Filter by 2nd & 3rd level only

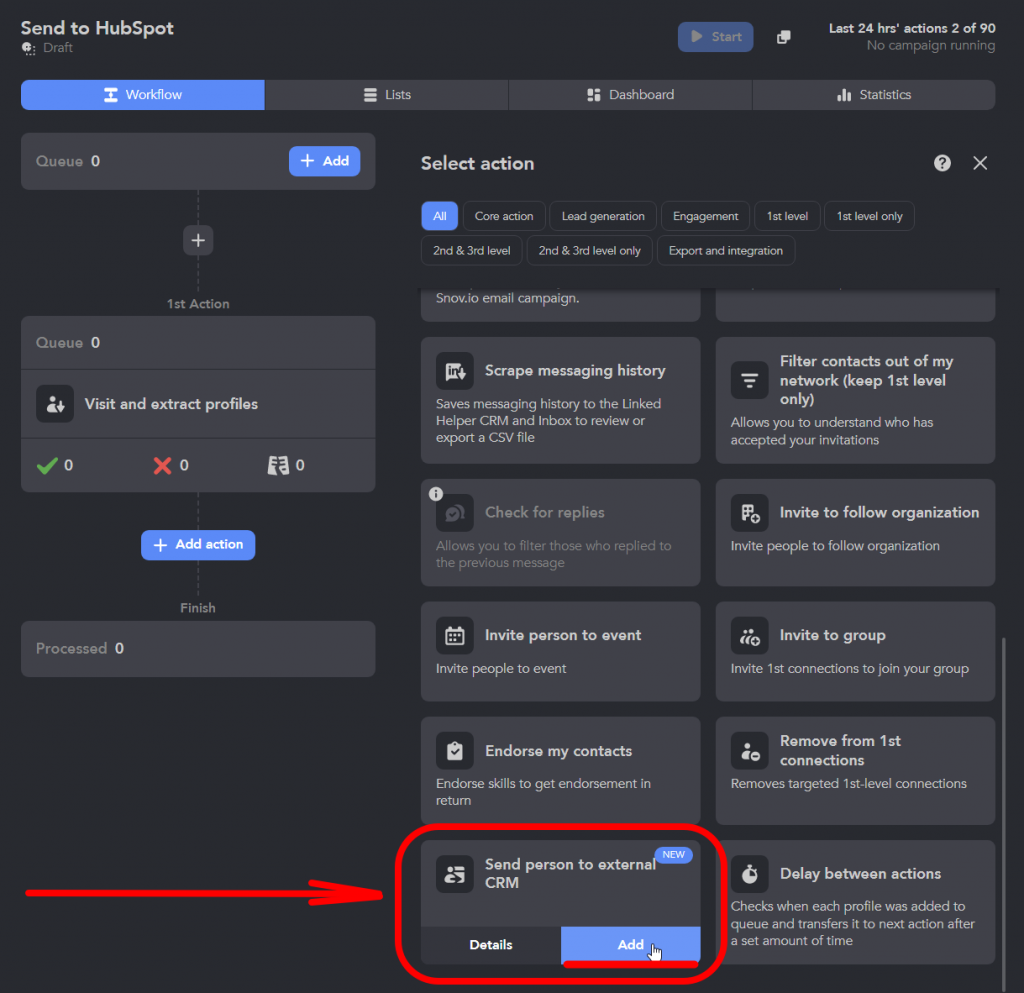(589, 251)
